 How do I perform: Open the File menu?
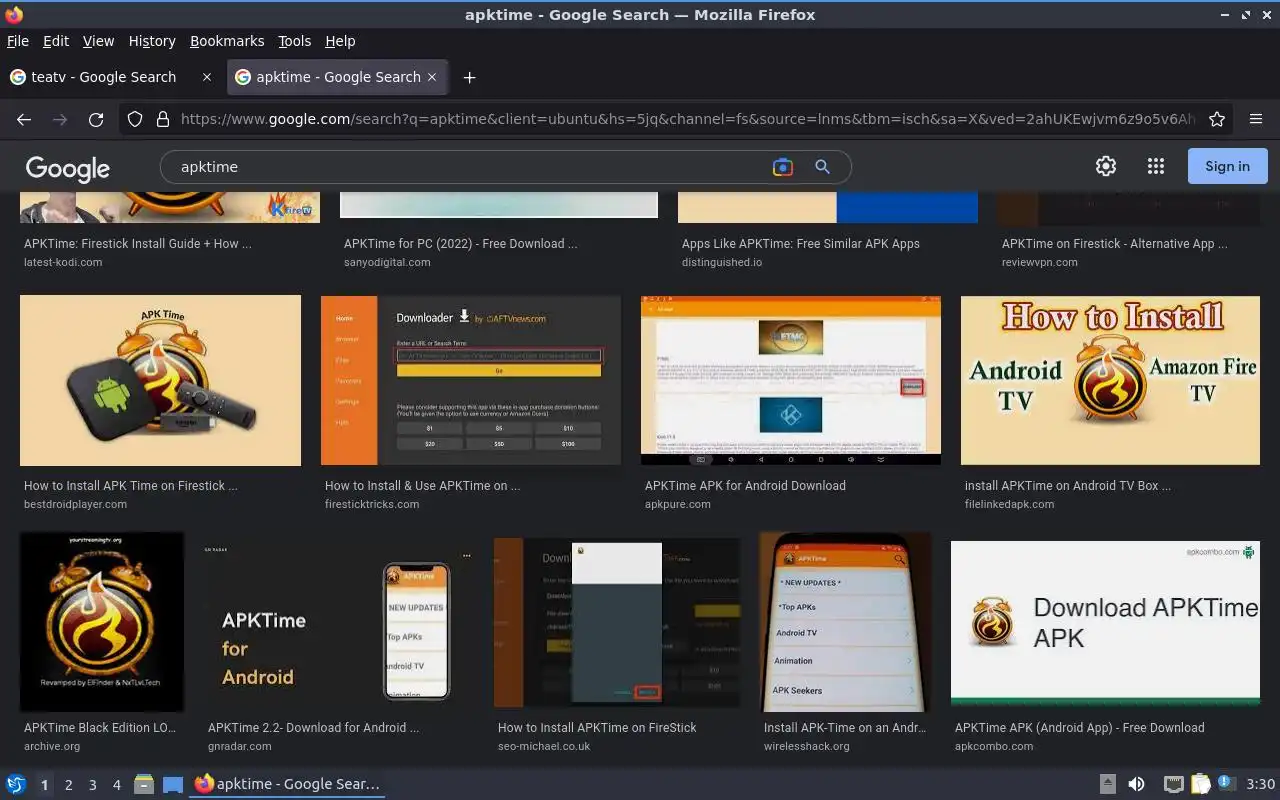[x=18, y=41]
